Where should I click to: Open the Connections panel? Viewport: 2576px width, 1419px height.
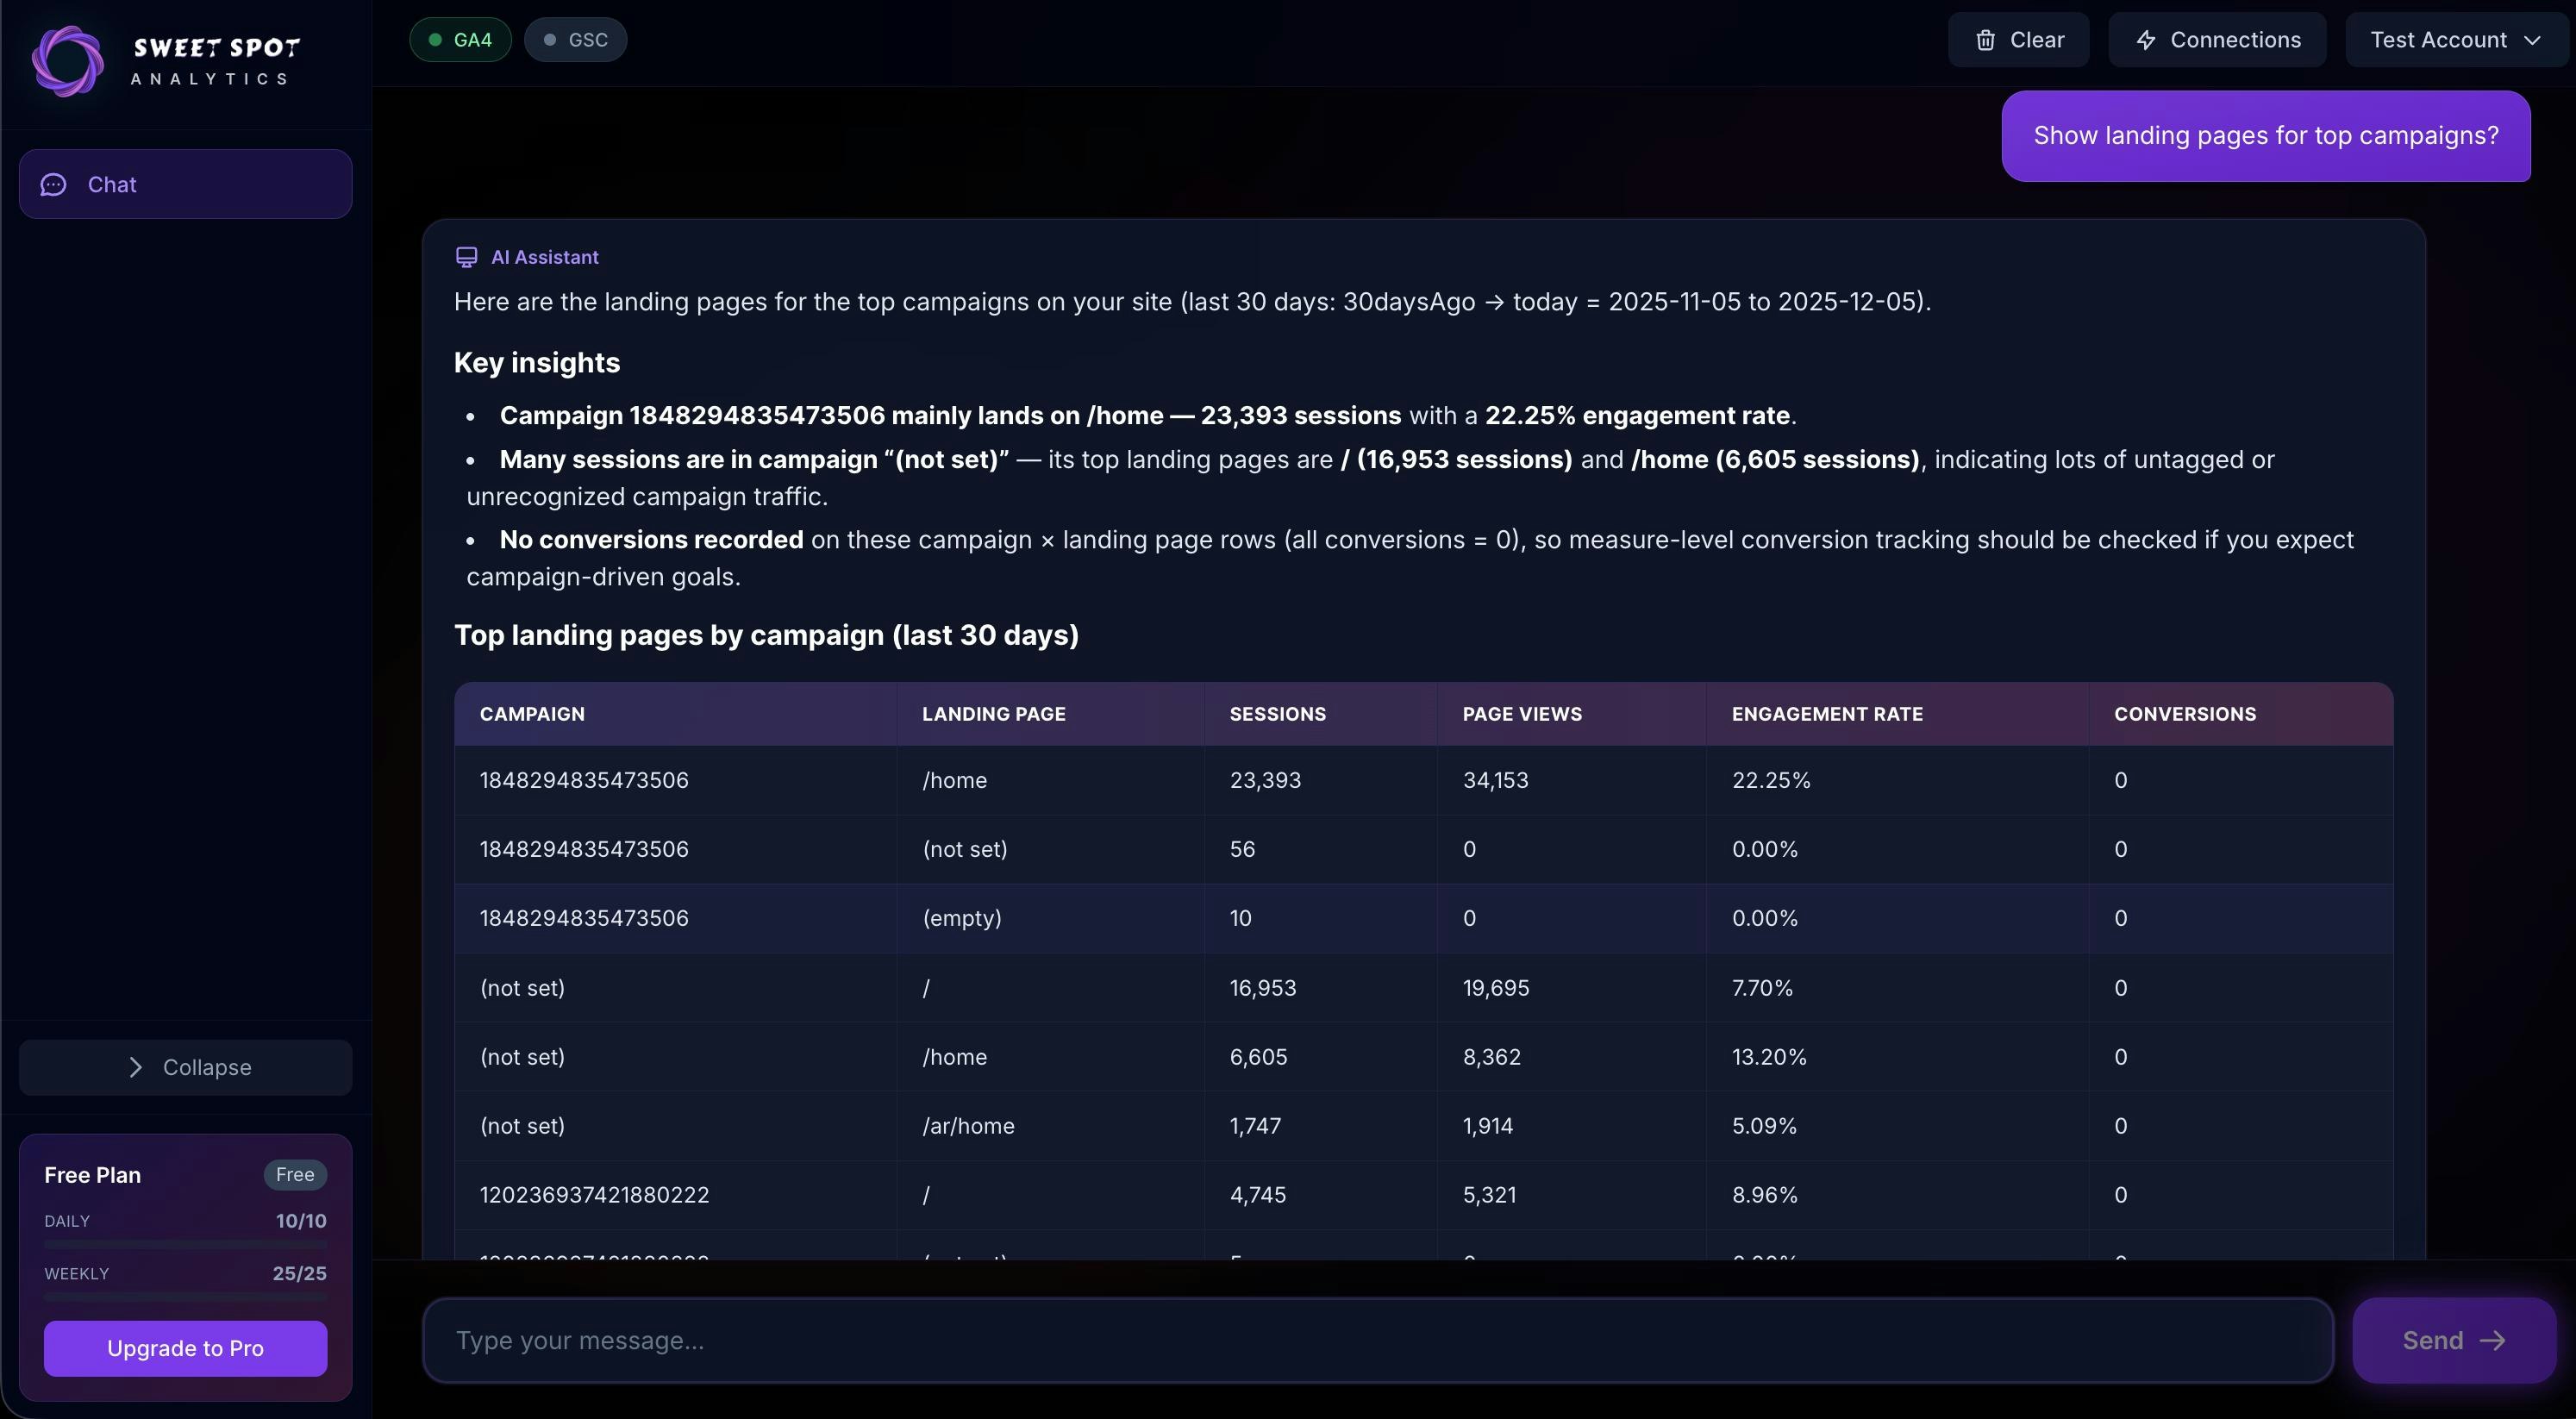[x=2217, y=40]
